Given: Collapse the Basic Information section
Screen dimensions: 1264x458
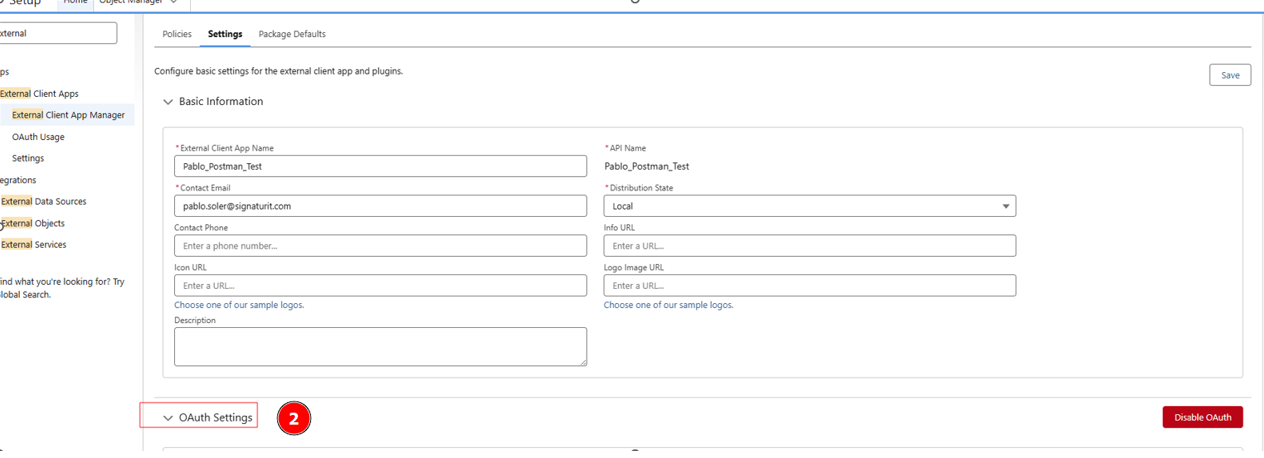Looking at the screenshot, I should (x=168, y=102).
